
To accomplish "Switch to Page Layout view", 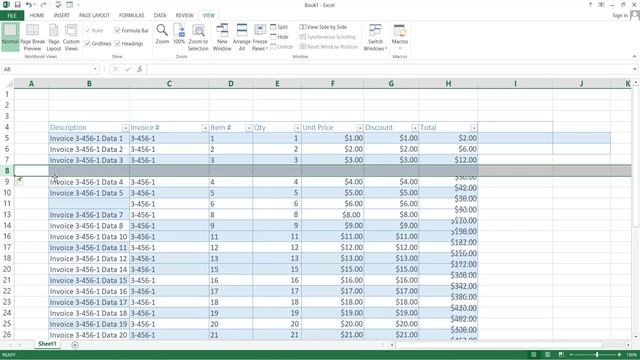I will (53, 37).
